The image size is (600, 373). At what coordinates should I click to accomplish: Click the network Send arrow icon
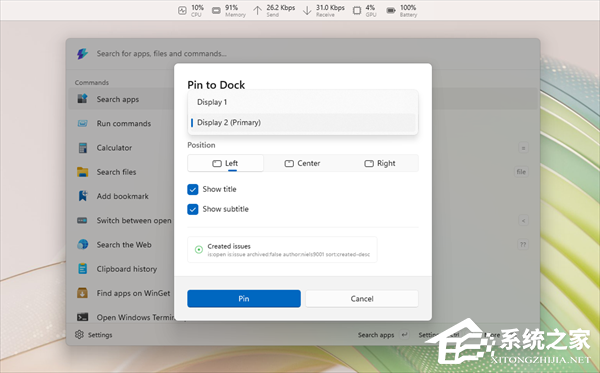coord(258,10)
